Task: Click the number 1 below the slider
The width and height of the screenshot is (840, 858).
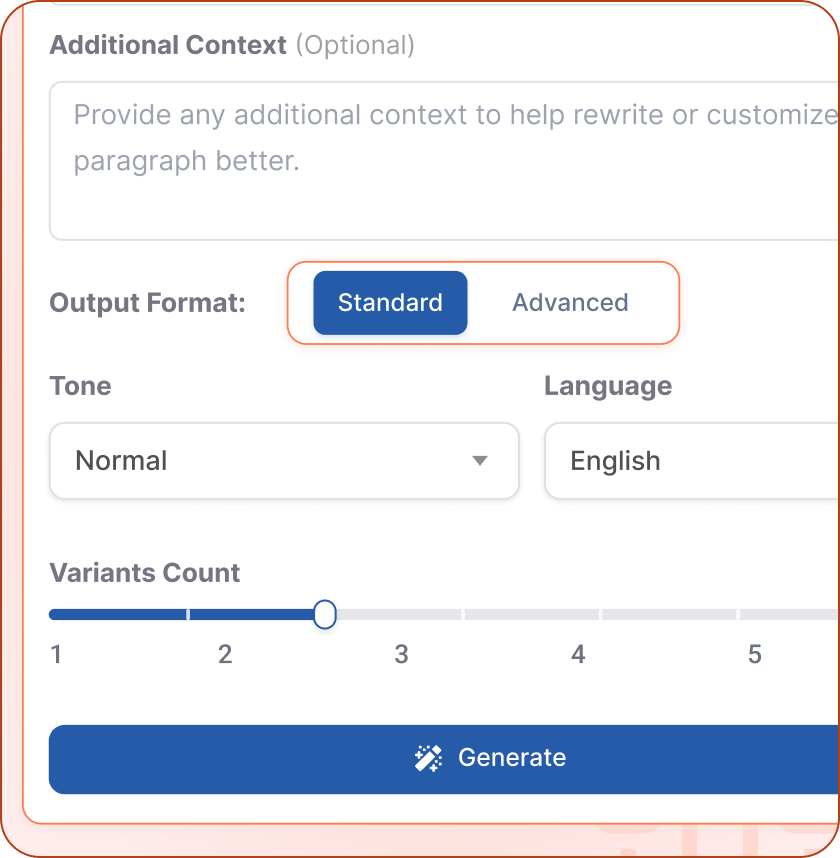Action: coord(56,654)
